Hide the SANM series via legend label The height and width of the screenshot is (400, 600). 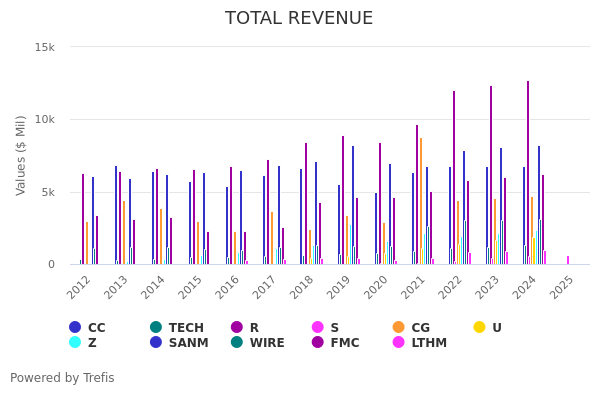pos(188,343)
